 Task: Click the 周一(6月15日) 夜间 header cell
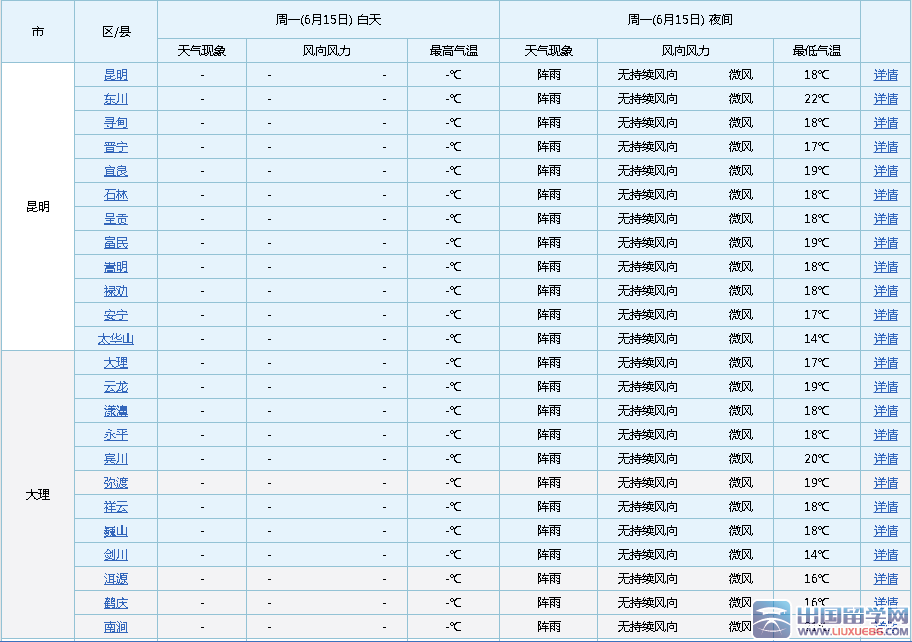pos(679,19)
